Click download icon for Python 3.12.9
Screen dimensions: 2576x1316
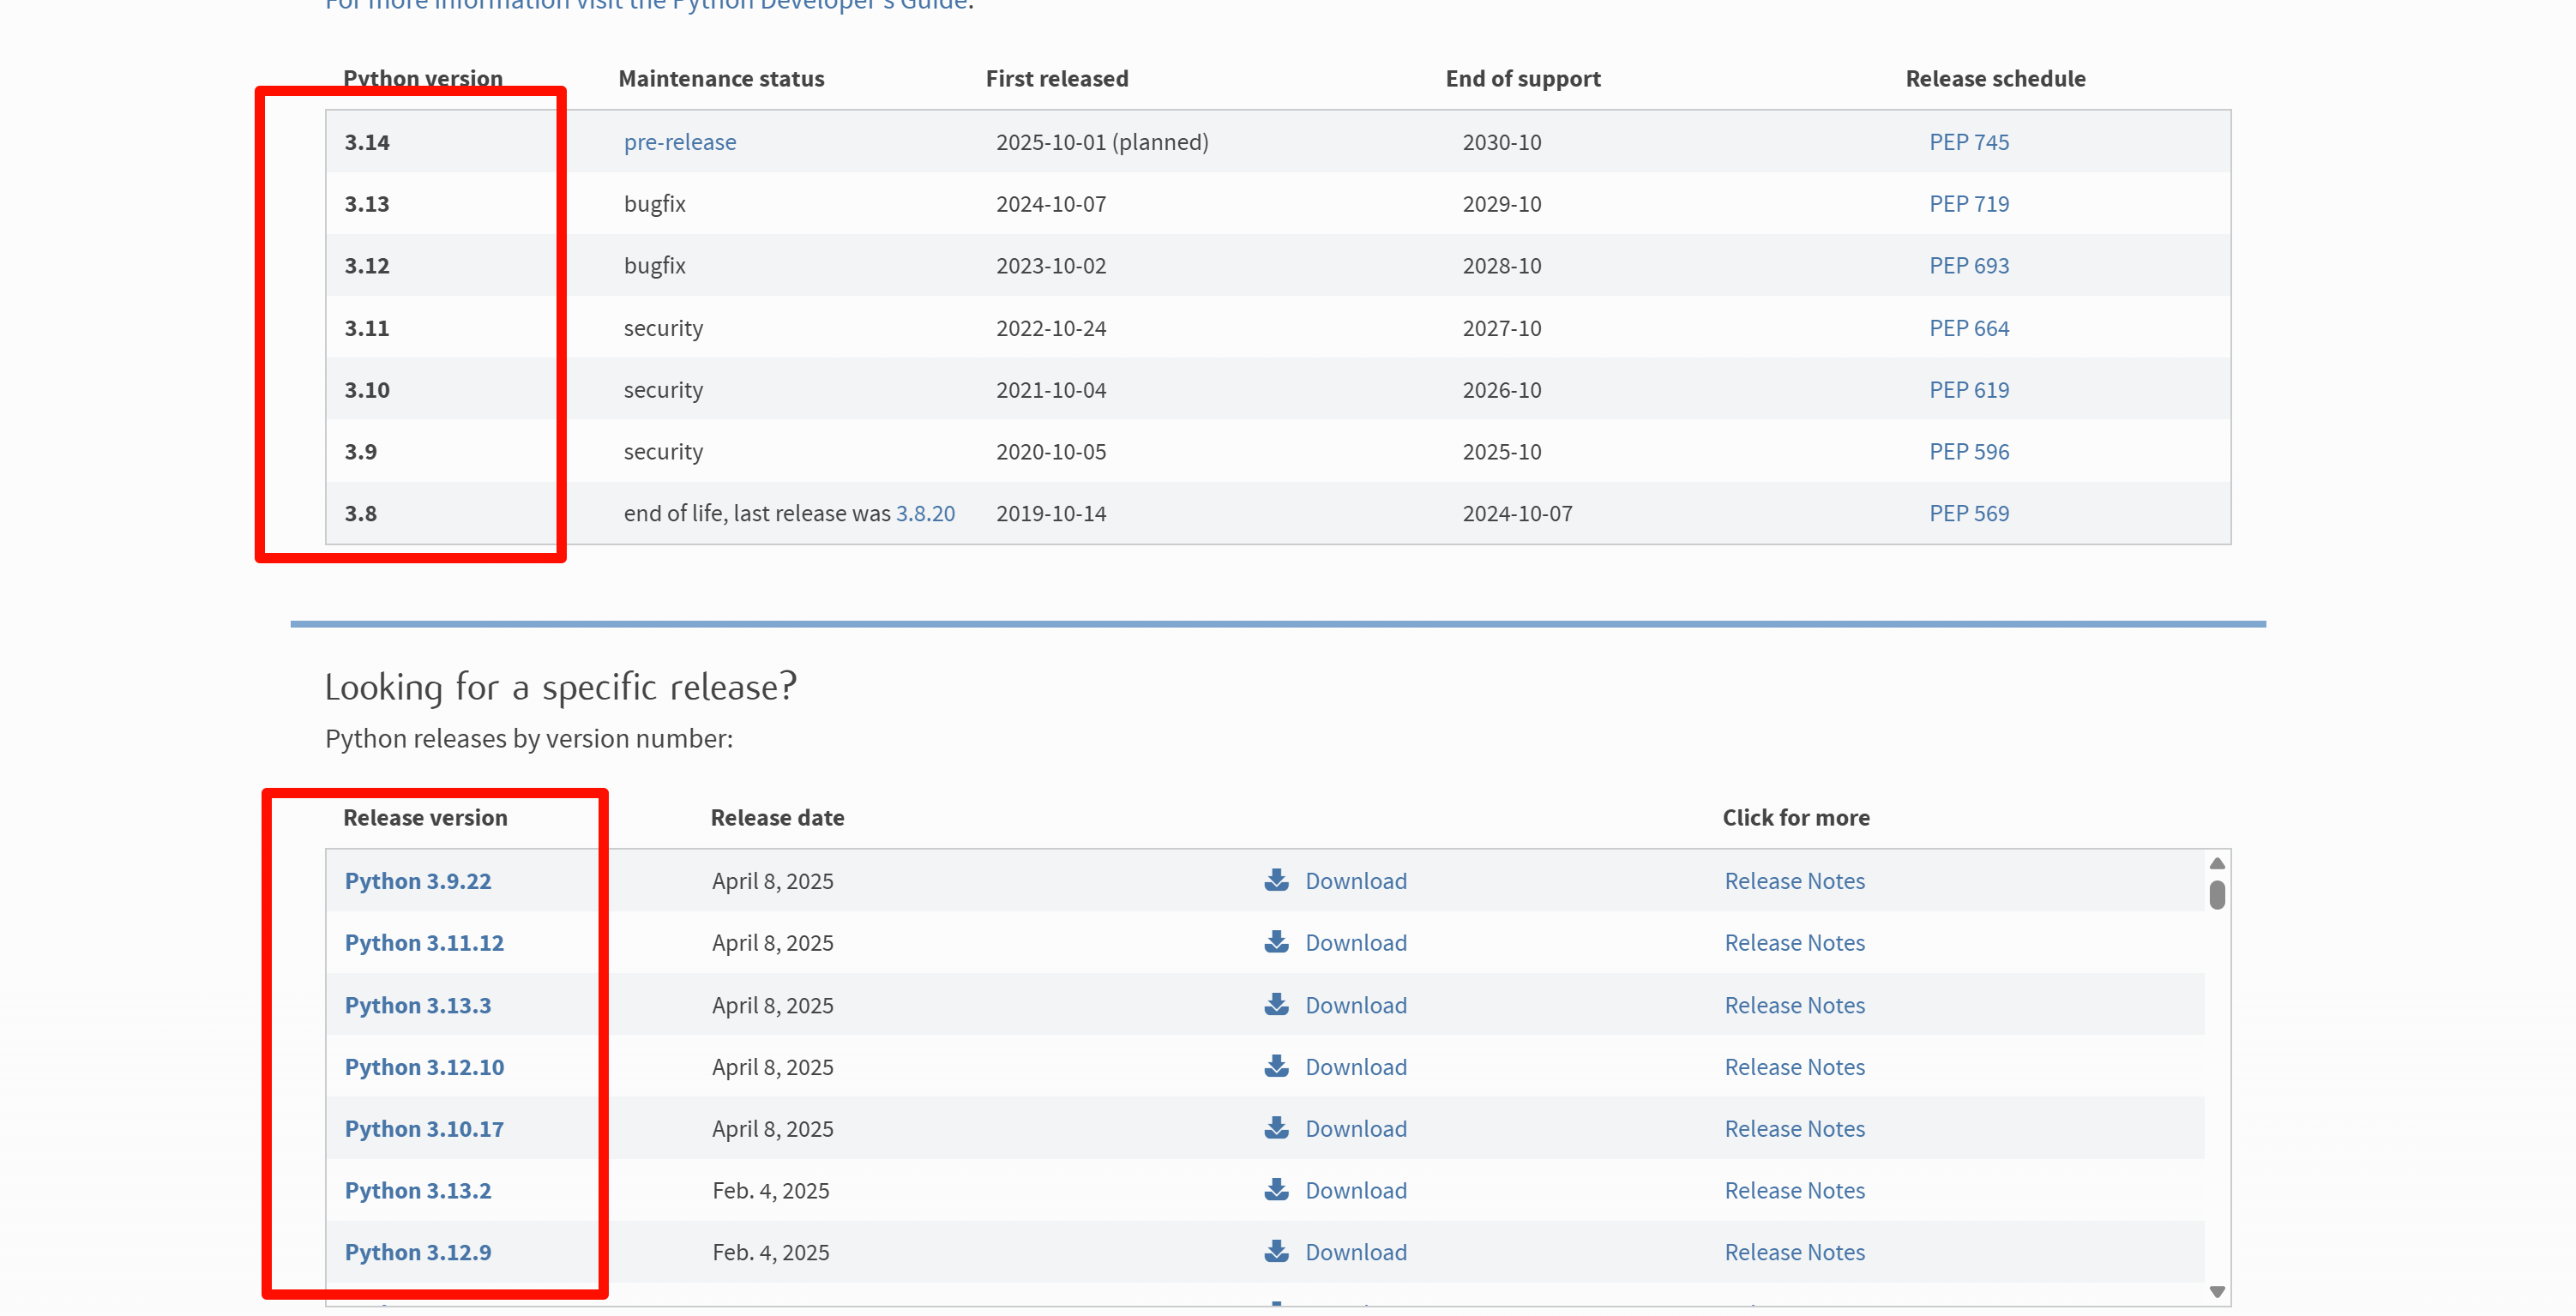[1276, 1252]
